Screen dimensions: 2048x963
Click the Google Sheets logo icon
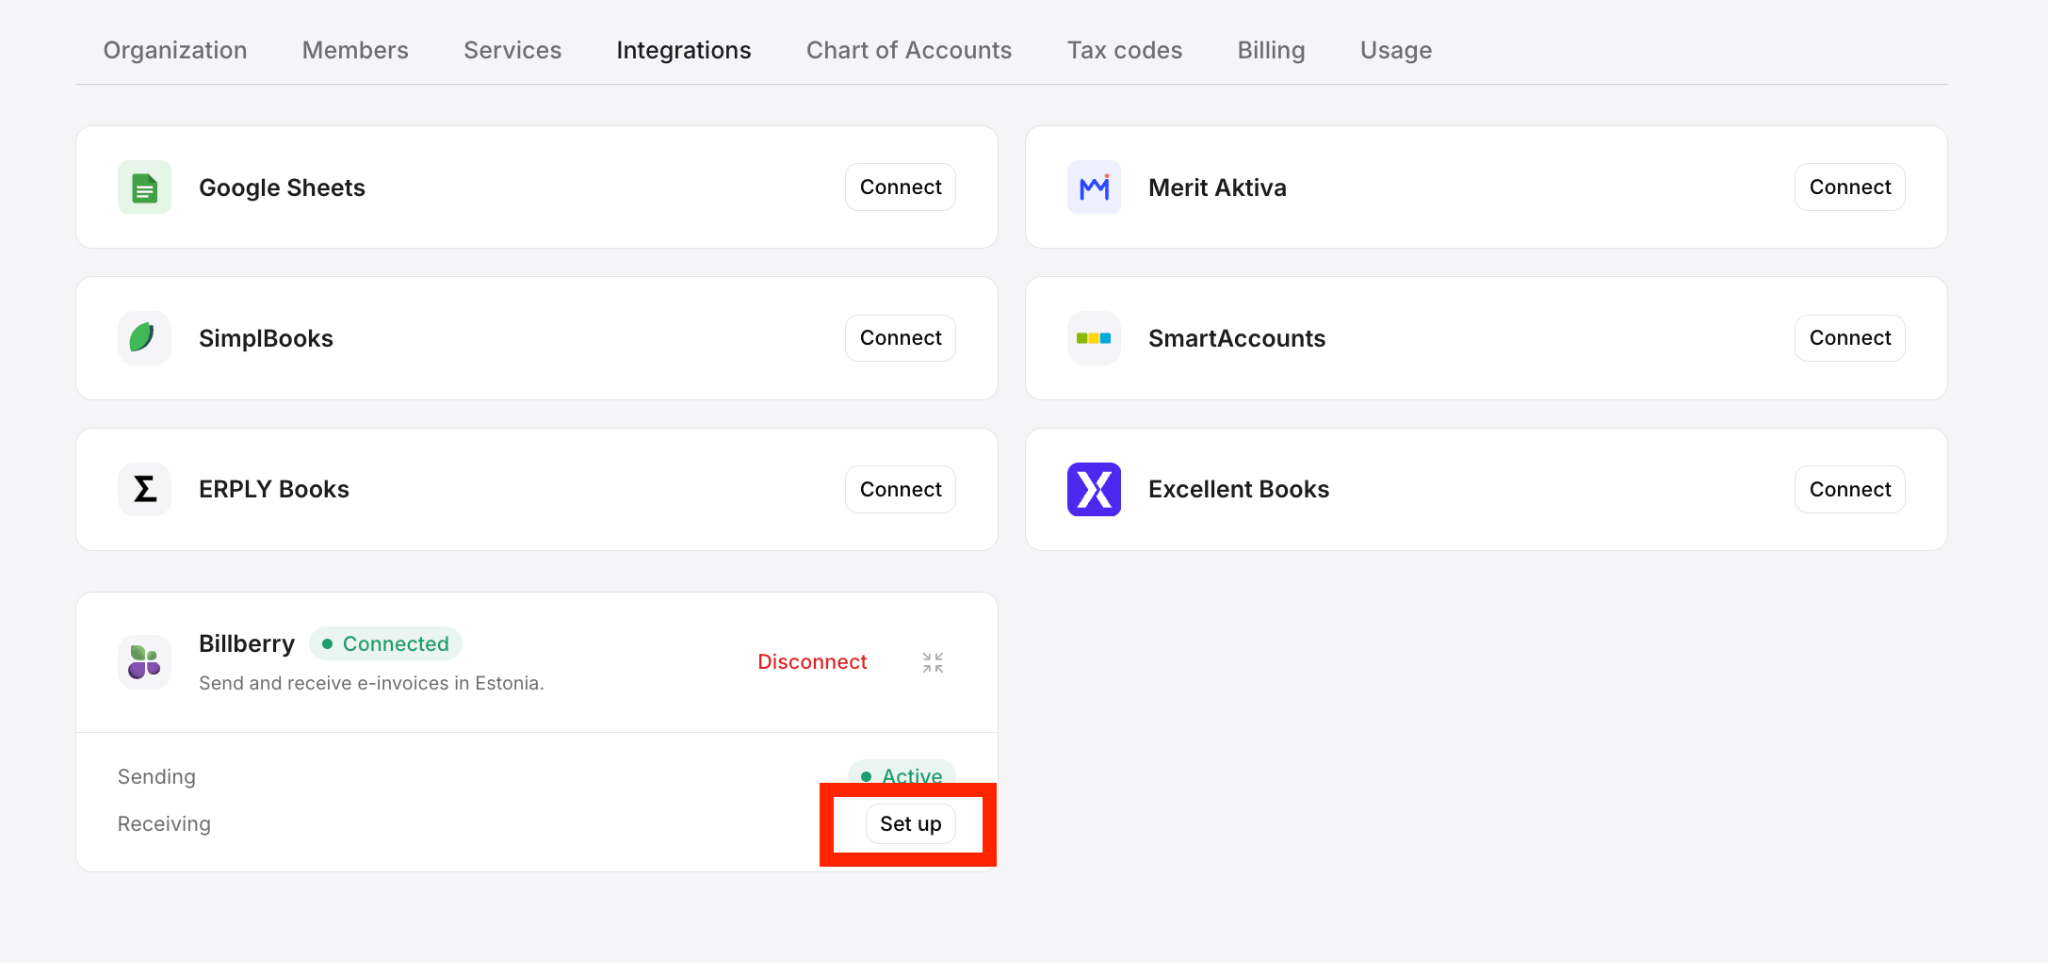tap(145, 187)
